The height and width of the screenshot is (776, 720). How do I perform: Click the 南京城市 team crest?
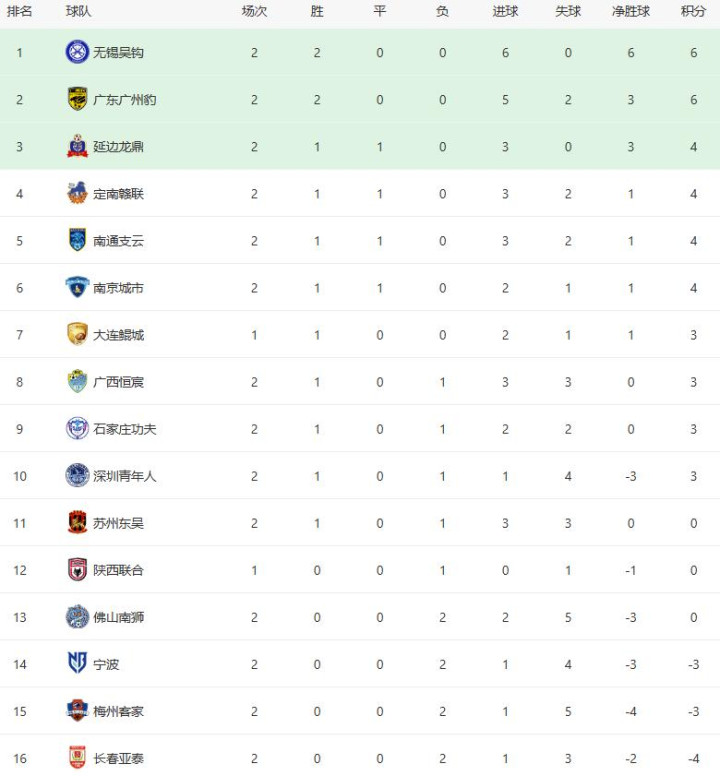tap(77, 287)
